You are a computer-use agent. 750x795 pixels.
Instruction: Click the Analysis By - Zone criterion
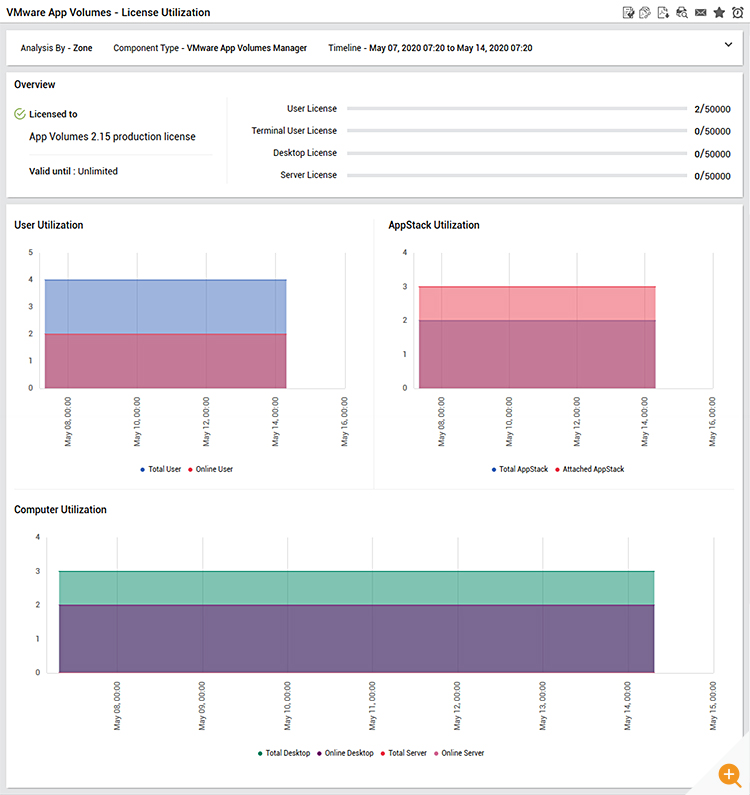pos(56,48)
